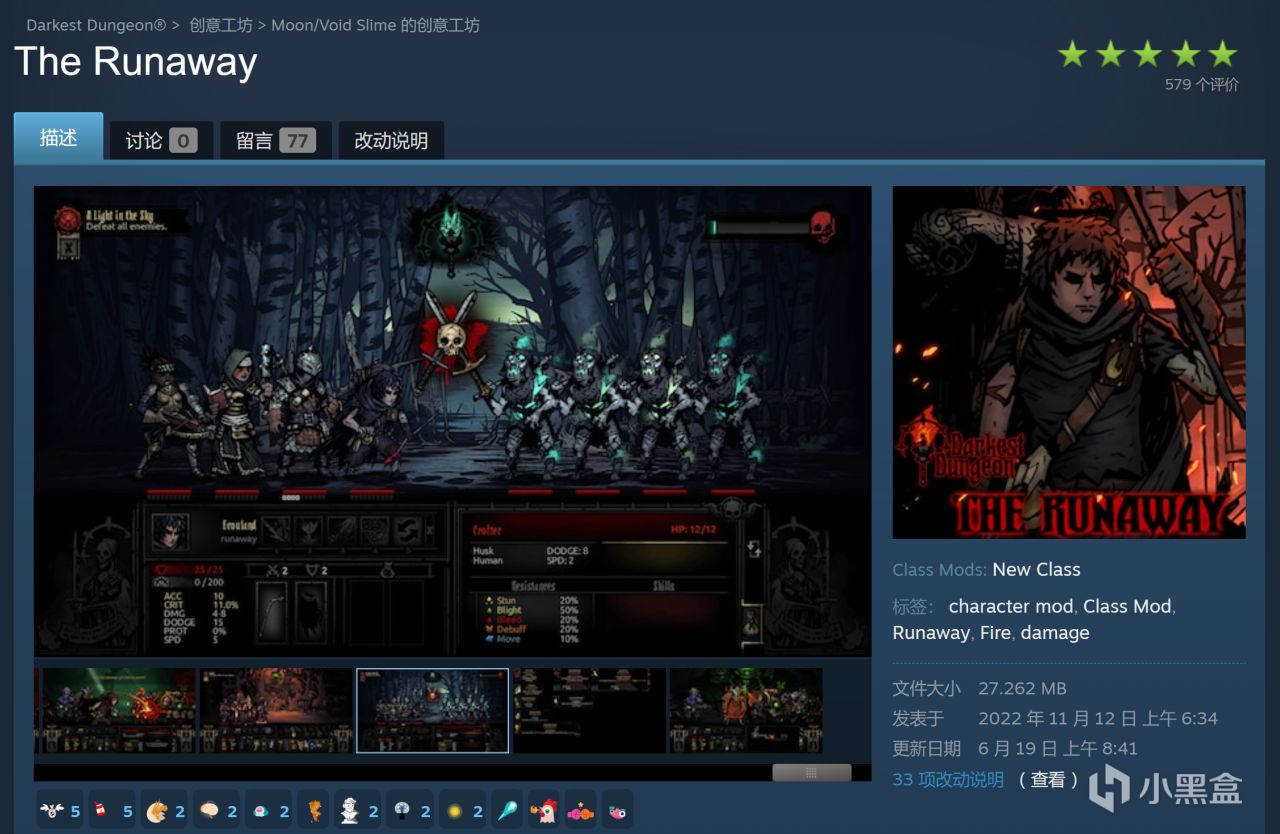Open the 讨论 tab

point(161,141)
